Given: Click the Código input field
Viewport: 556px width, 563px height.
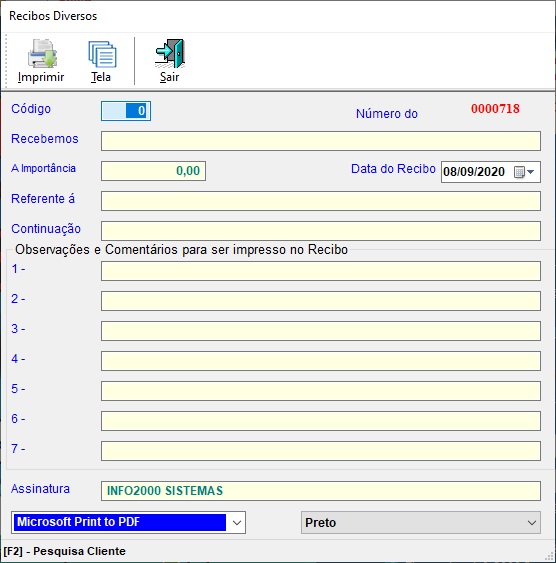Looking at the screenshot, I should pos(126,111).
